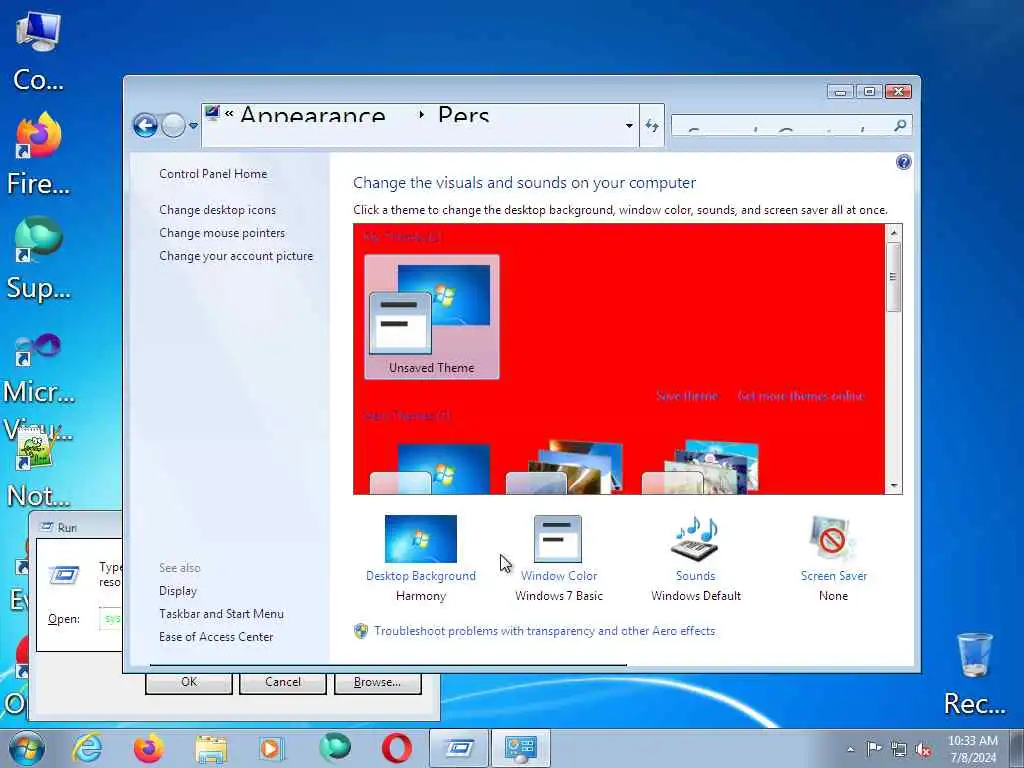Viewport: 1024px width, 768px height.
Task: Click the Action Center flag tray icon
Action: [874, 749]
